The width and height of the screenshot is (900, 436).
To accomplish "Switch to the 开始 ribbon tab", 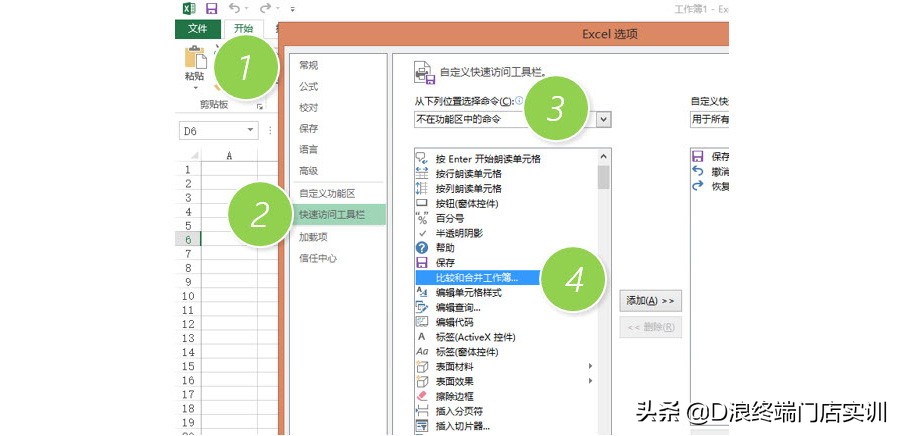I will point(243,29).
